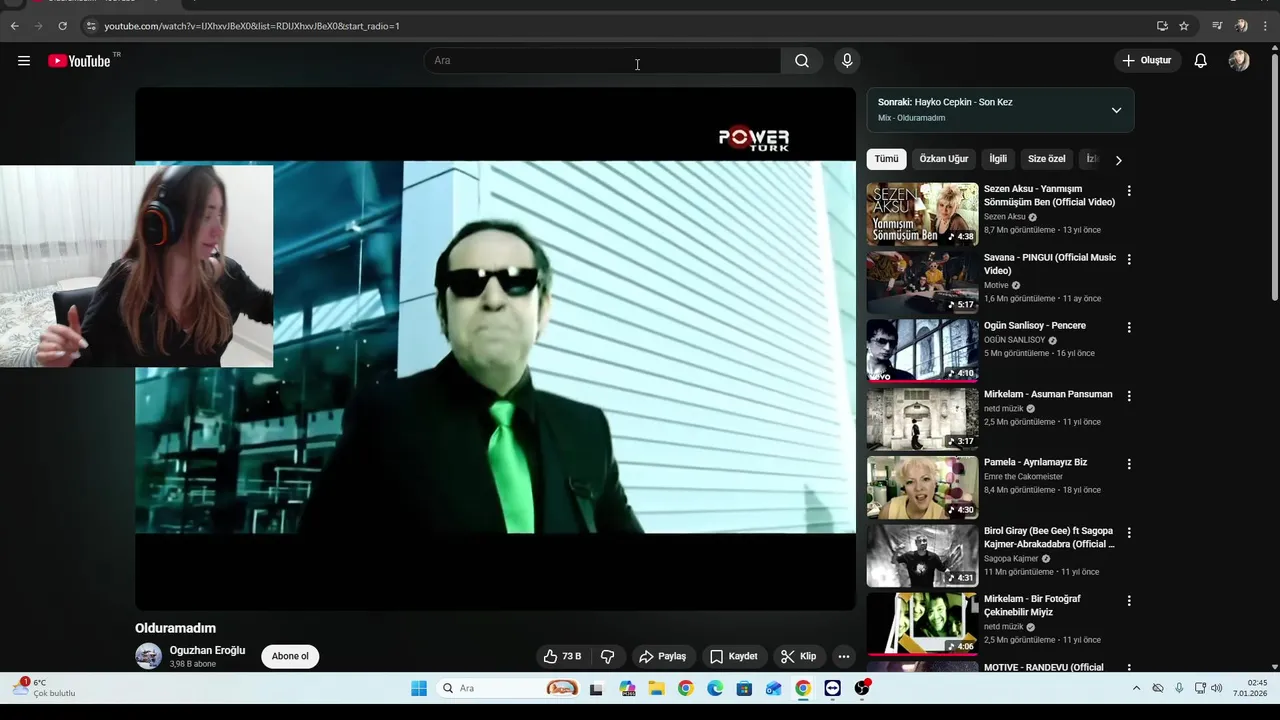This screenshot has height=720, width=1280.
Task: Click the Paylaş share button
Action: pyautogui.click(x=663, y=657)
